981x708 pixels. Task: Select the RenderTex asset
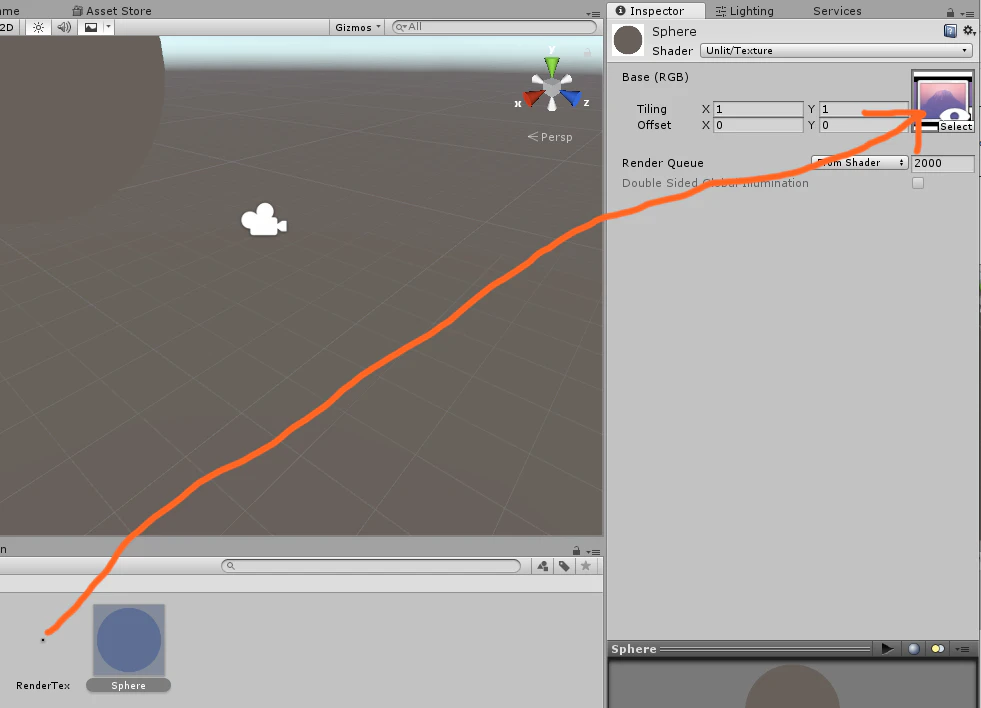pos(43,648)
